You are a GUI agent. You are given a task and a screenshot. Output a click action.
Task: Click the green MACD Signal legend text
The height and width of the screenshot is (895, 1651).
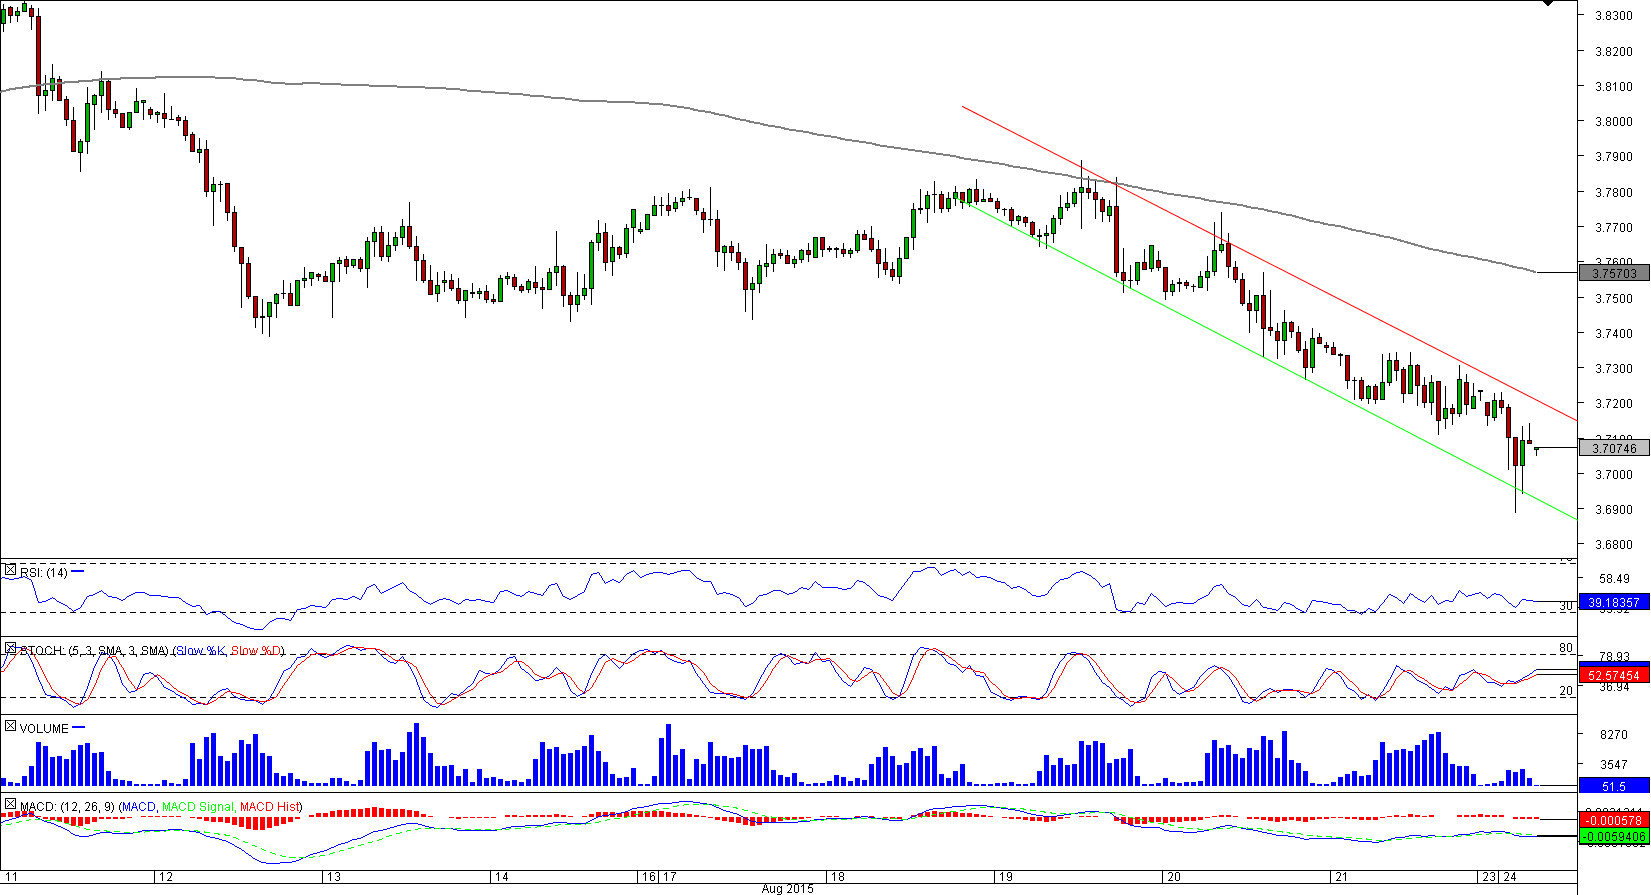(198, 807)
